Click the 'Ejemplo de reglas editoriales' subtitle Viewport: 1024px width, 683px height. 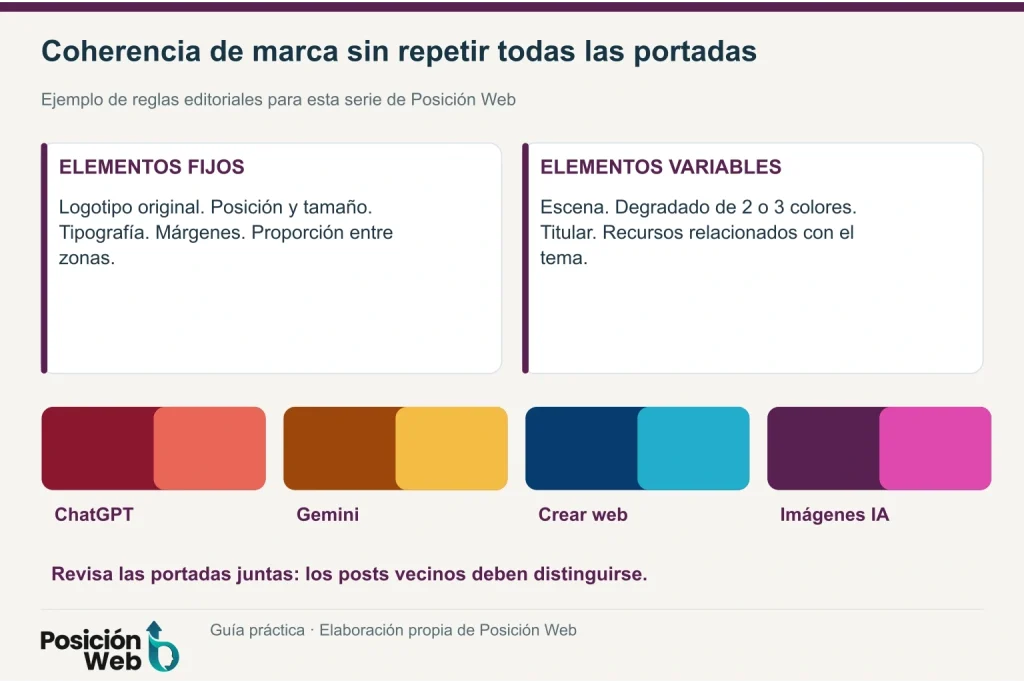pyautogui.click(x=278, y=100)
